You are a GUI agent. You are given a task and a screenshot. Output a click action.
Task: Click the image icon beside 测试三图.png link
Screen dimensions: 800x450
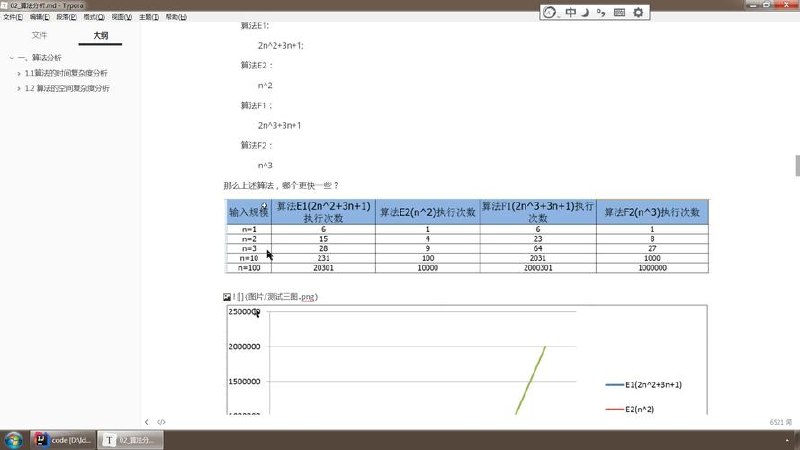click(x=227, y=297)
